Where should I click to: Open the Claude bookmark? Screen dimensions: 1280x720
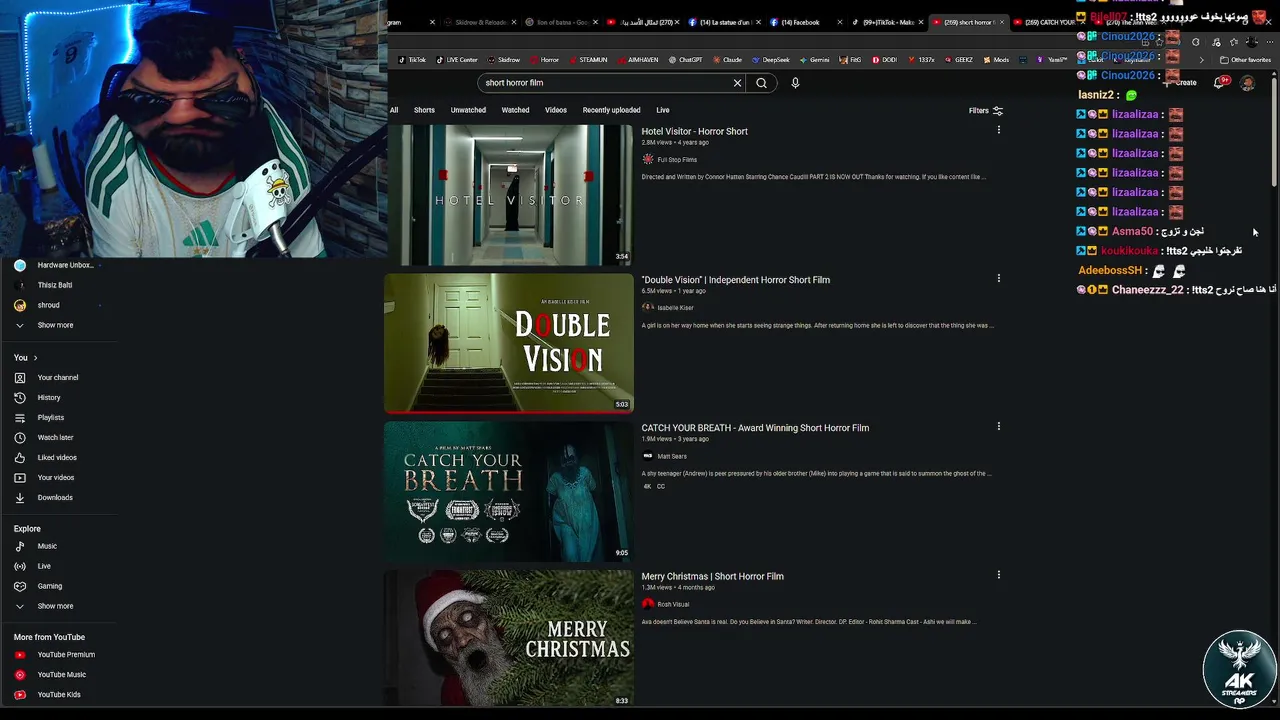click(x=727, y=60)
